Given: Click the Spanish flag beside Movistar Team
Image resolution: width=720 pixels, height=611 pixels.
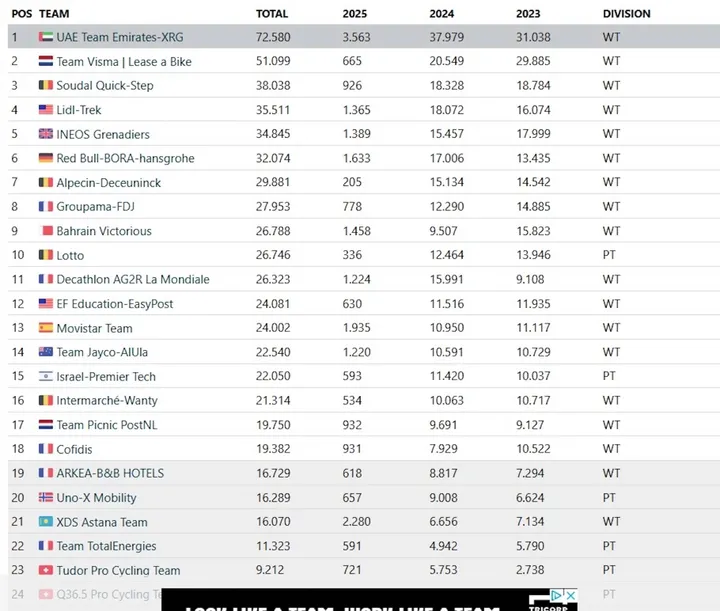Looking at the screenshot, I should pos(45,328).
